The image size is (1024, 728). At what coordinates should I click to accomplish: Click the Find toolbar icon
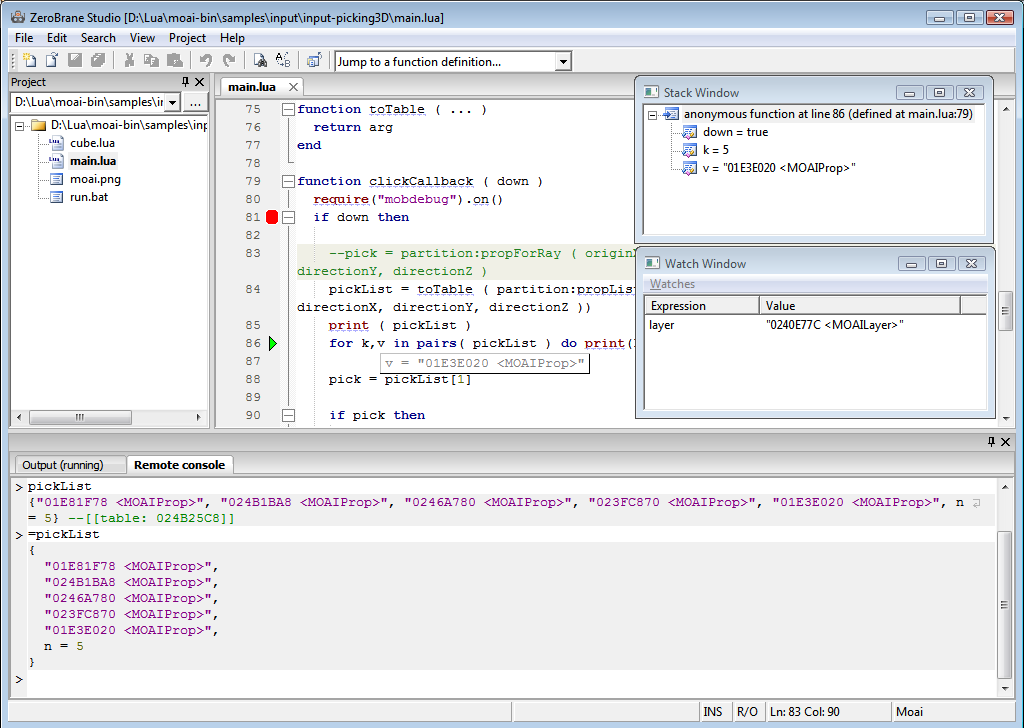259,61
